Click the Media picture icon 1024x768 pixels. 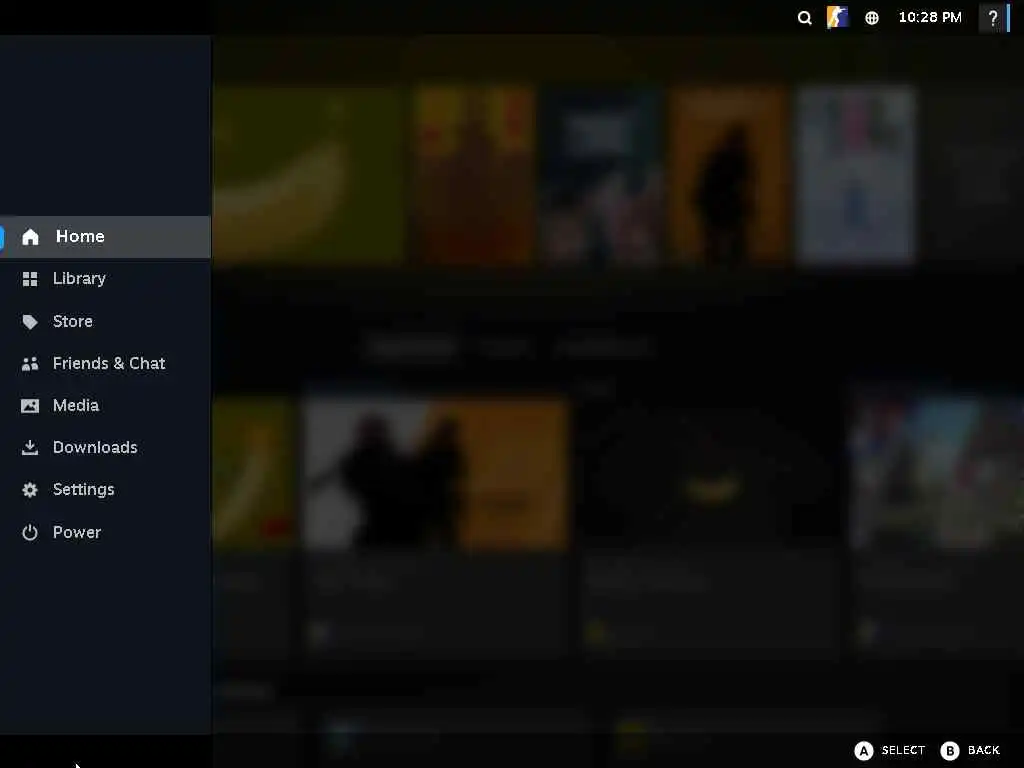pos(30,406)
